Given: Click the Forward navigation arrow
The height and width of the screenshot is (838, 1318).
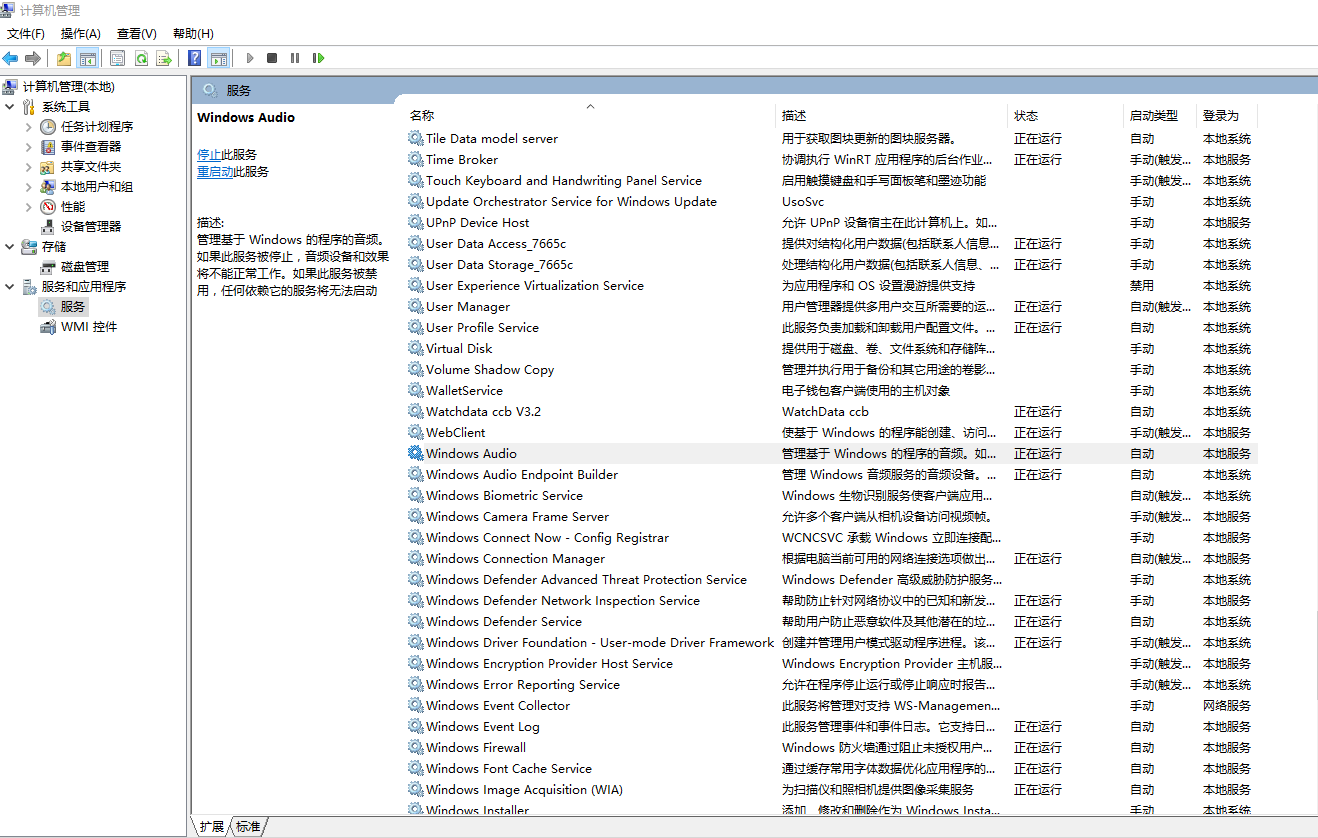Looking at the screenshot, I should pos(32,57).
